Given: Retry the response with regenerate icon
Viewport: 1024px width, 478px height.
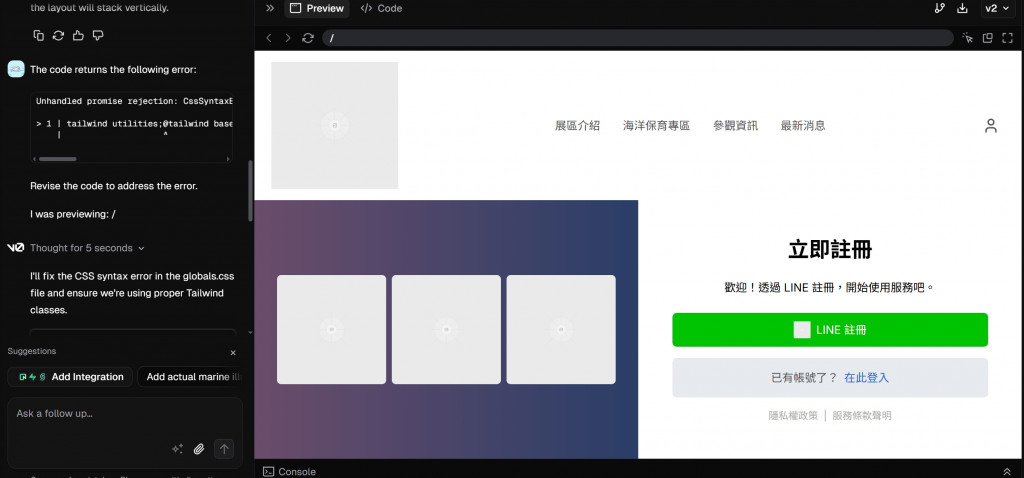Looking at the screenshot, I should (58, 35).
